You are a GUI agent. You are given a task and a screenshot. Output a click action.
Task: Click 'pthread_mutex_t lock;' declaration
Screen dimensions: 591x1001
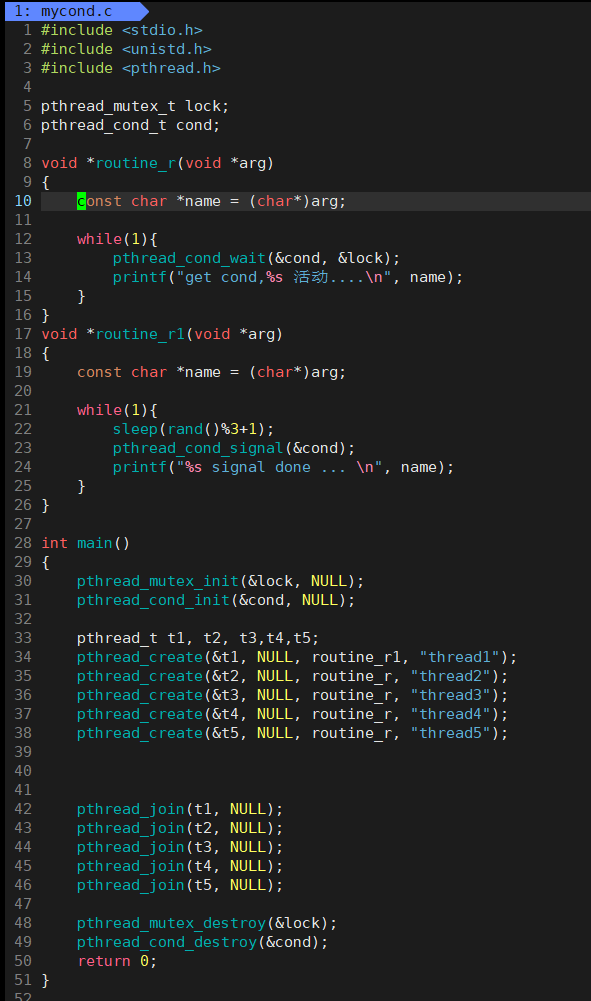[135, 106]
